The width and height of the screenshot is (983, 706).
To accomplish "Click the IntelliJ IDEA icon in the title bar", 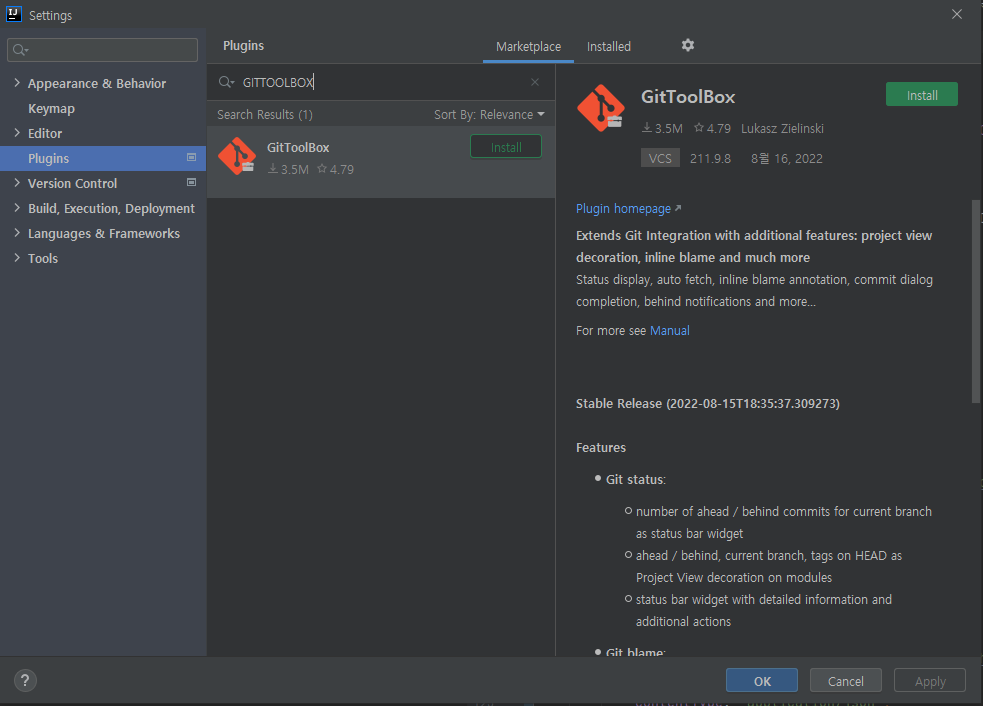I will click(14, 14).
